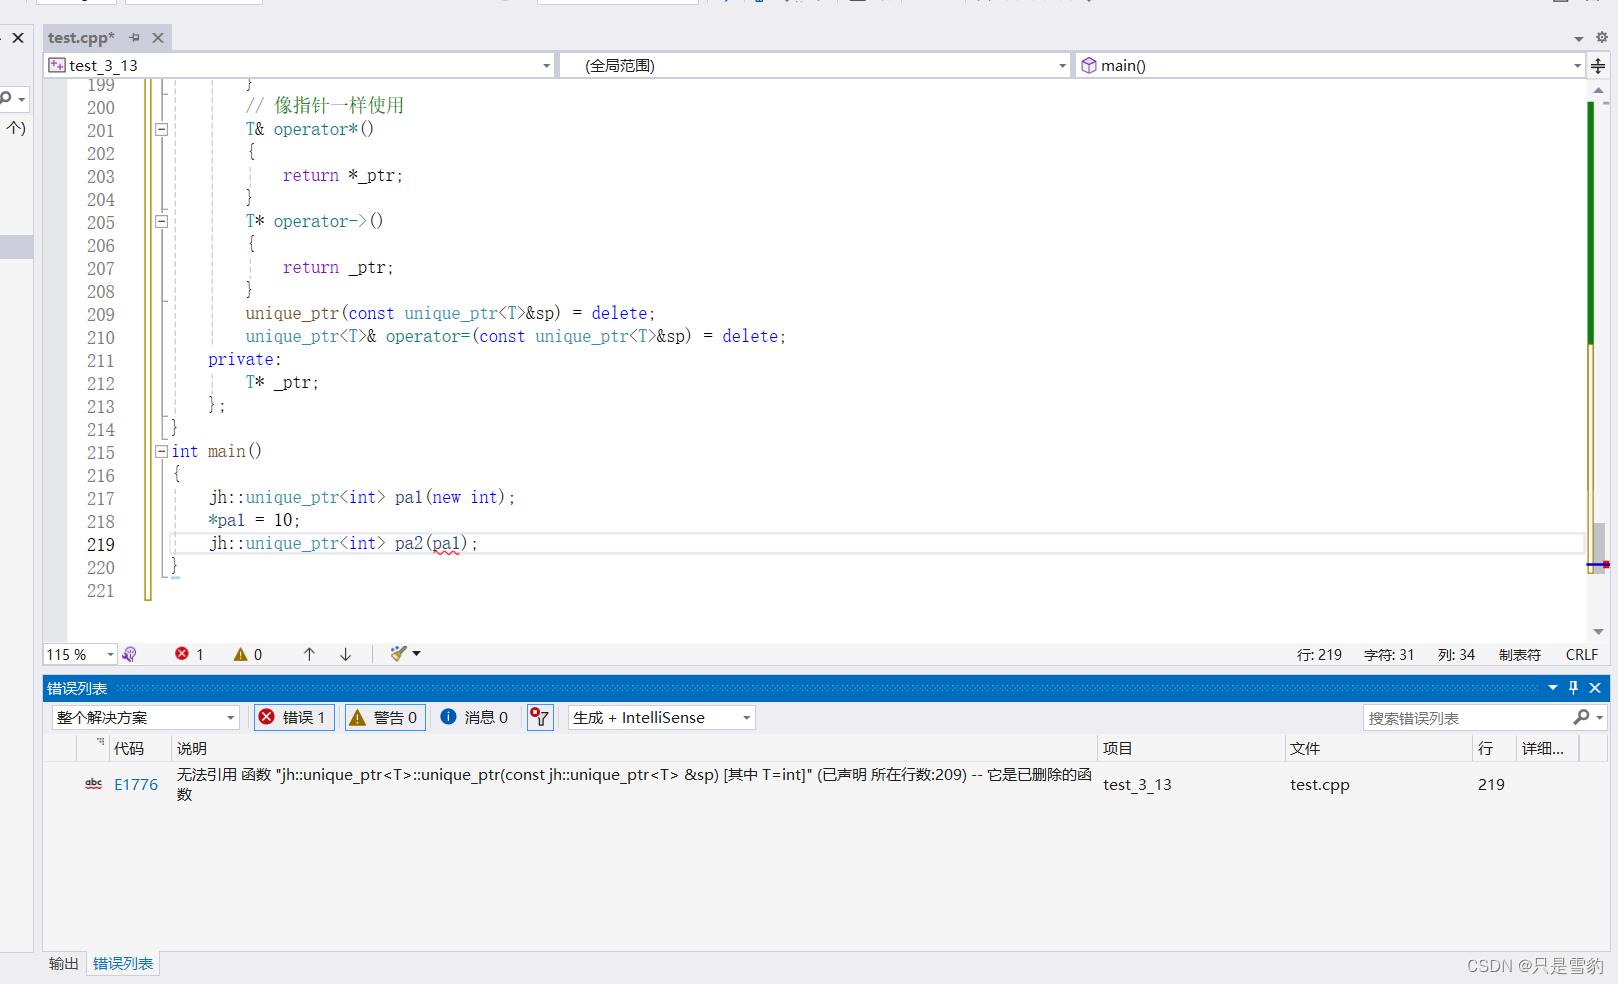Go to previous issue with up arrow

pyautogui.click(x=309, y=654)
